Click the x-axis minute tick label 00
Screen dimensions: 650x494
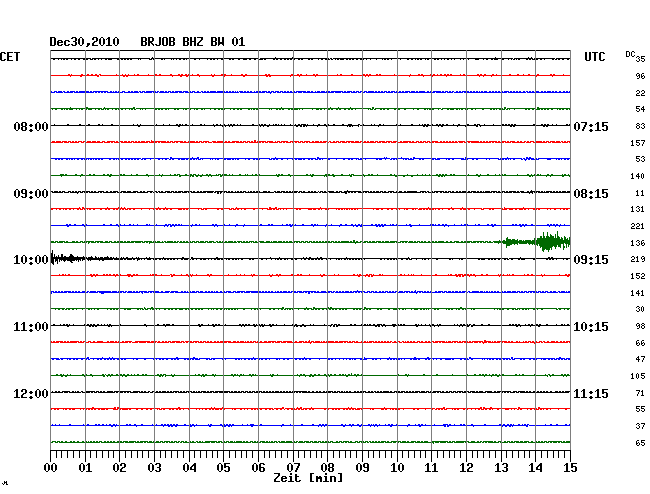51,468
